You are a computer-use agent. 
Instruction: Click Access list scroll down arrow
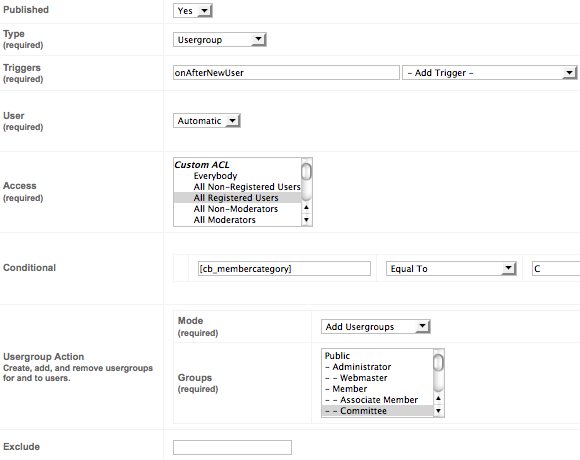tap(306, 220)
